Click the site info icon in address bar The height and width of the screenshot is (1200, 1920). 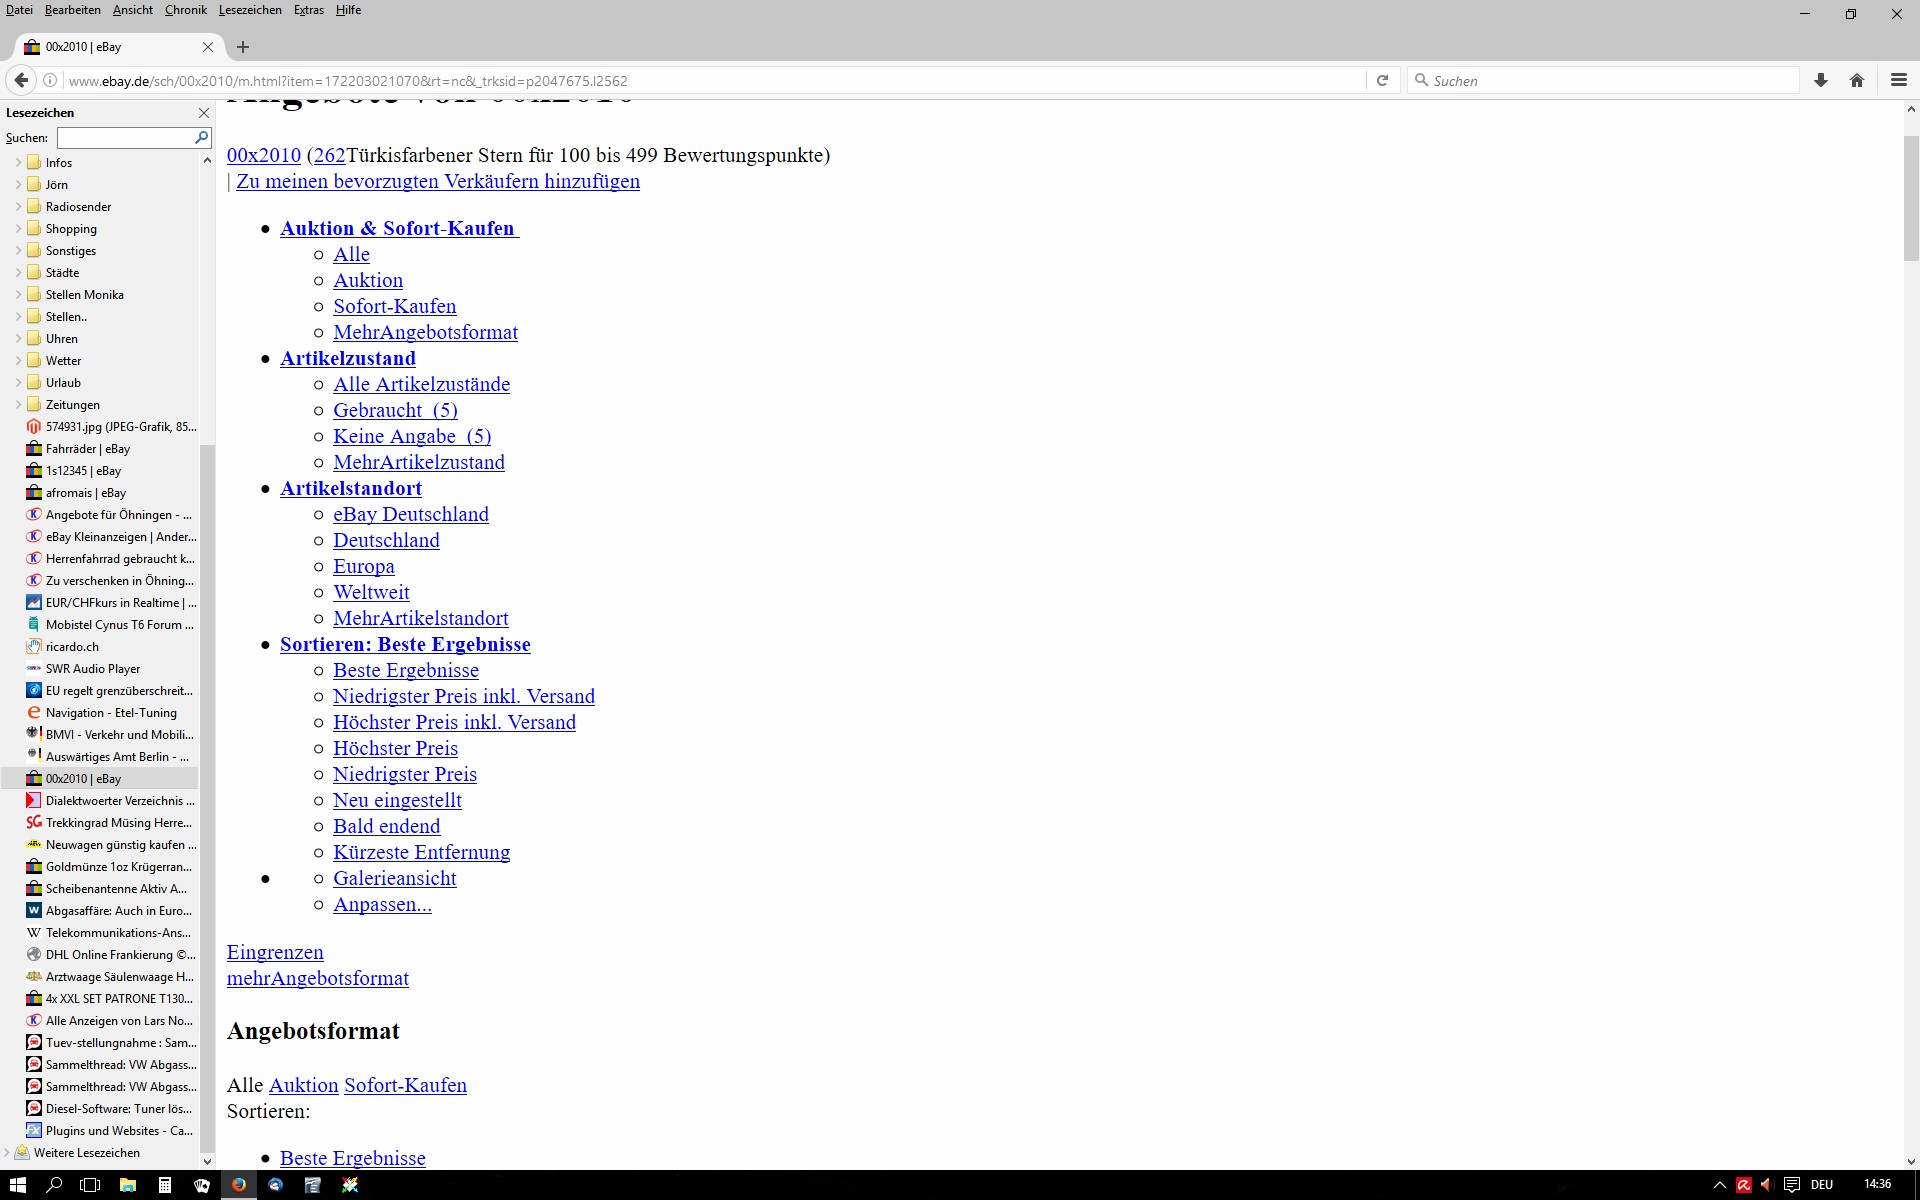pyautogui.click(x=50, y=81)
